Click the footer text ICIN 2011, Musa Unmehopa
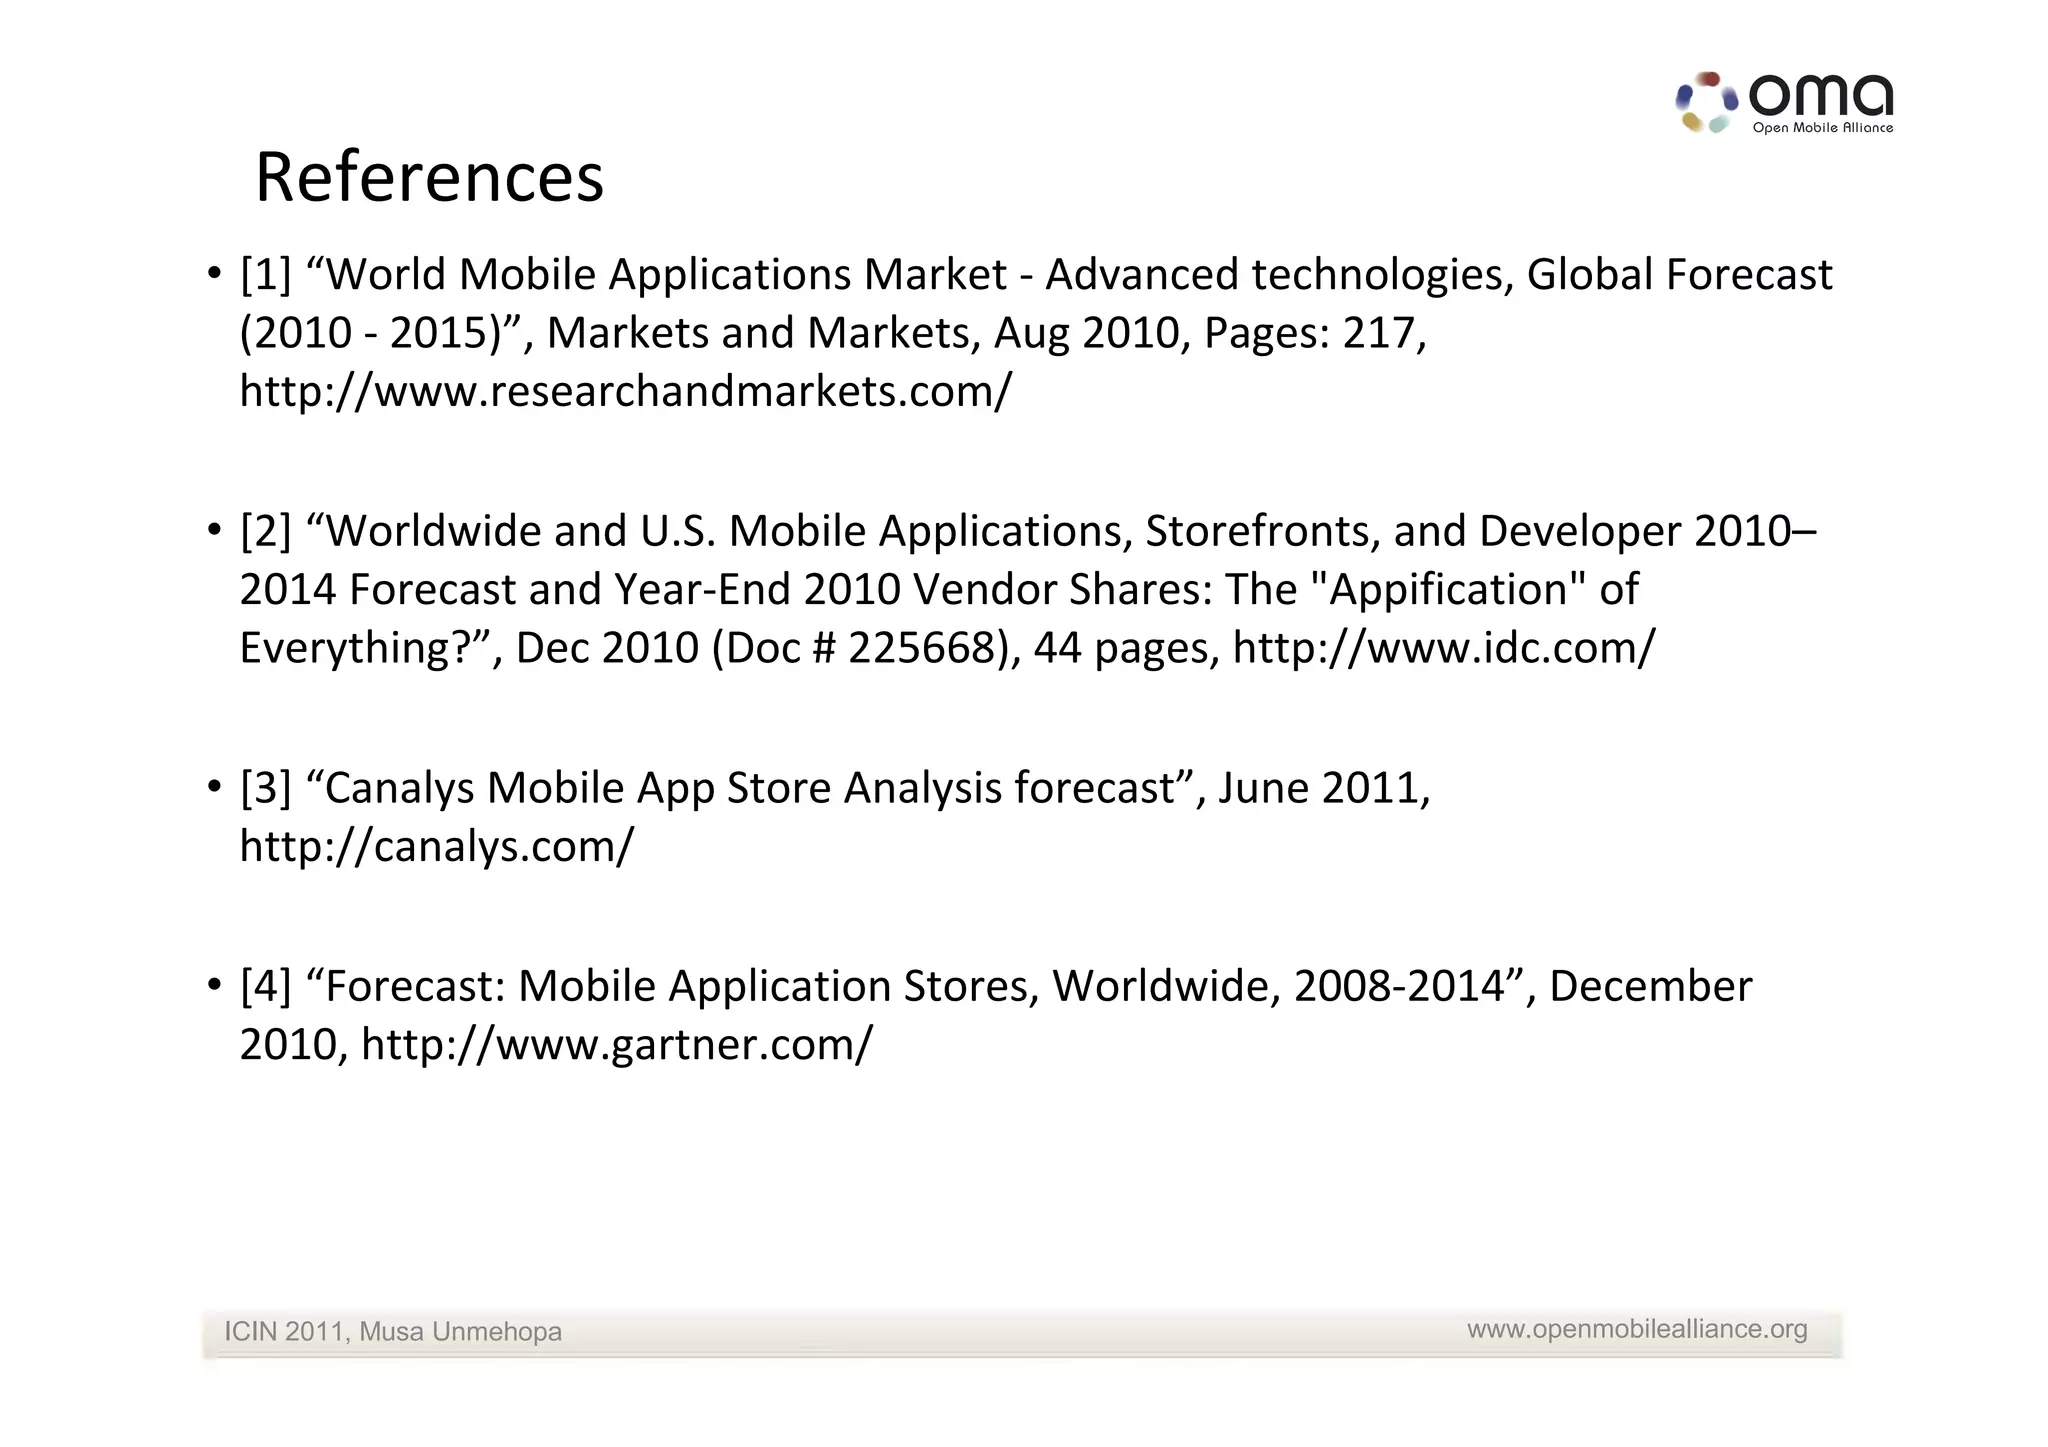Viewport: 2048px width, 1447px height. pyautogui.click(x=393, y=1332)
